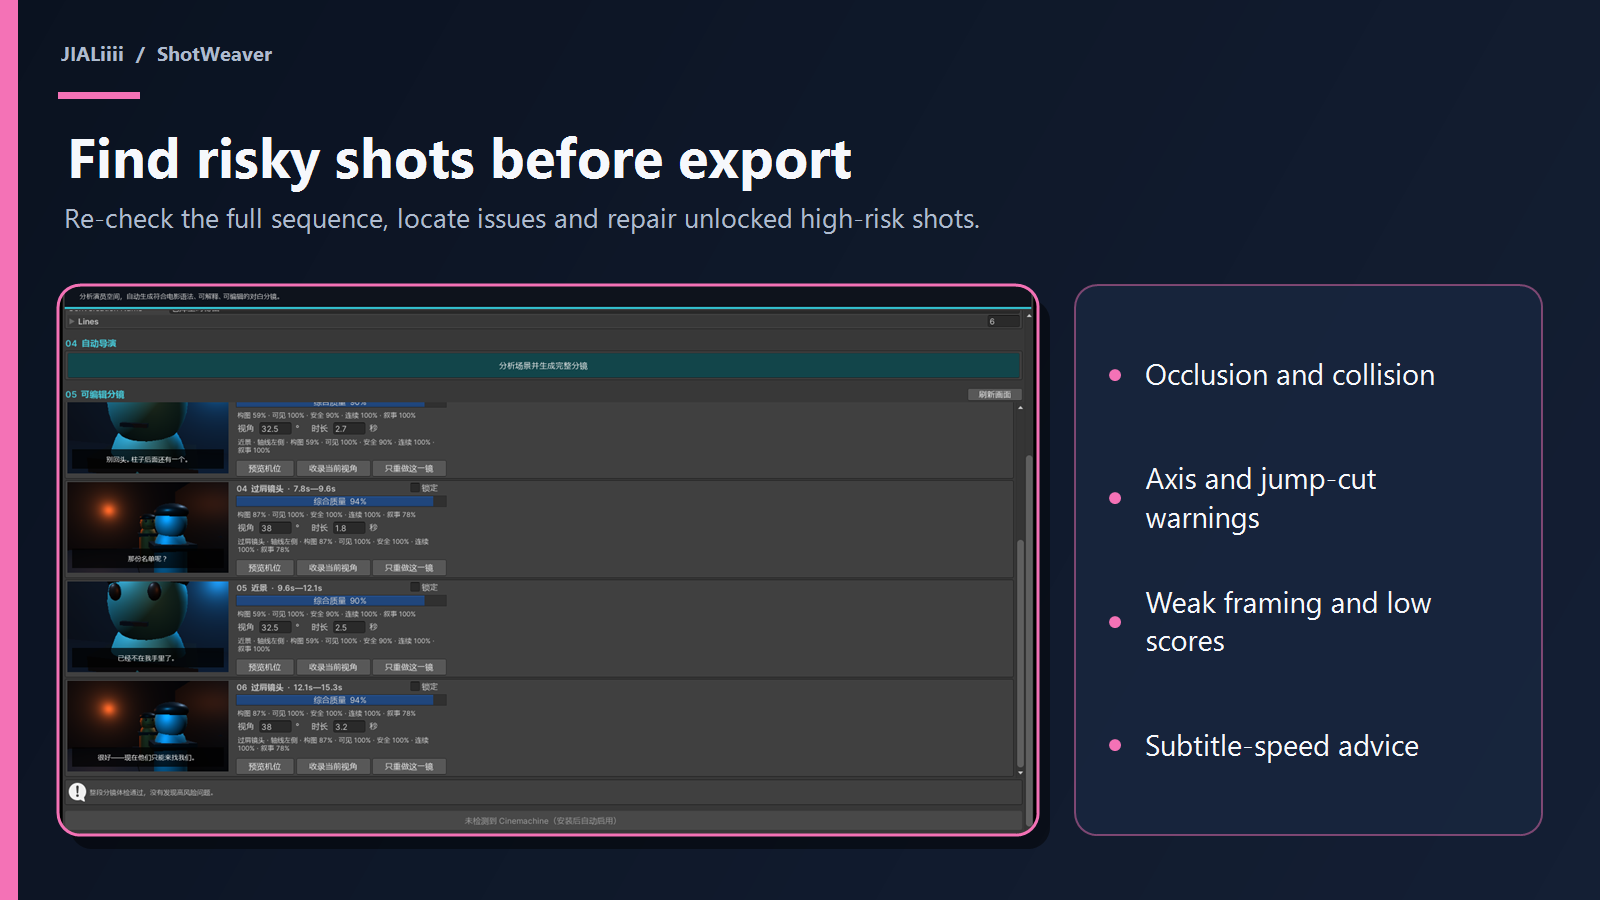Expand the Lines foldout arrow
This screenshot has height=900, width=1600.
(72, 322)
